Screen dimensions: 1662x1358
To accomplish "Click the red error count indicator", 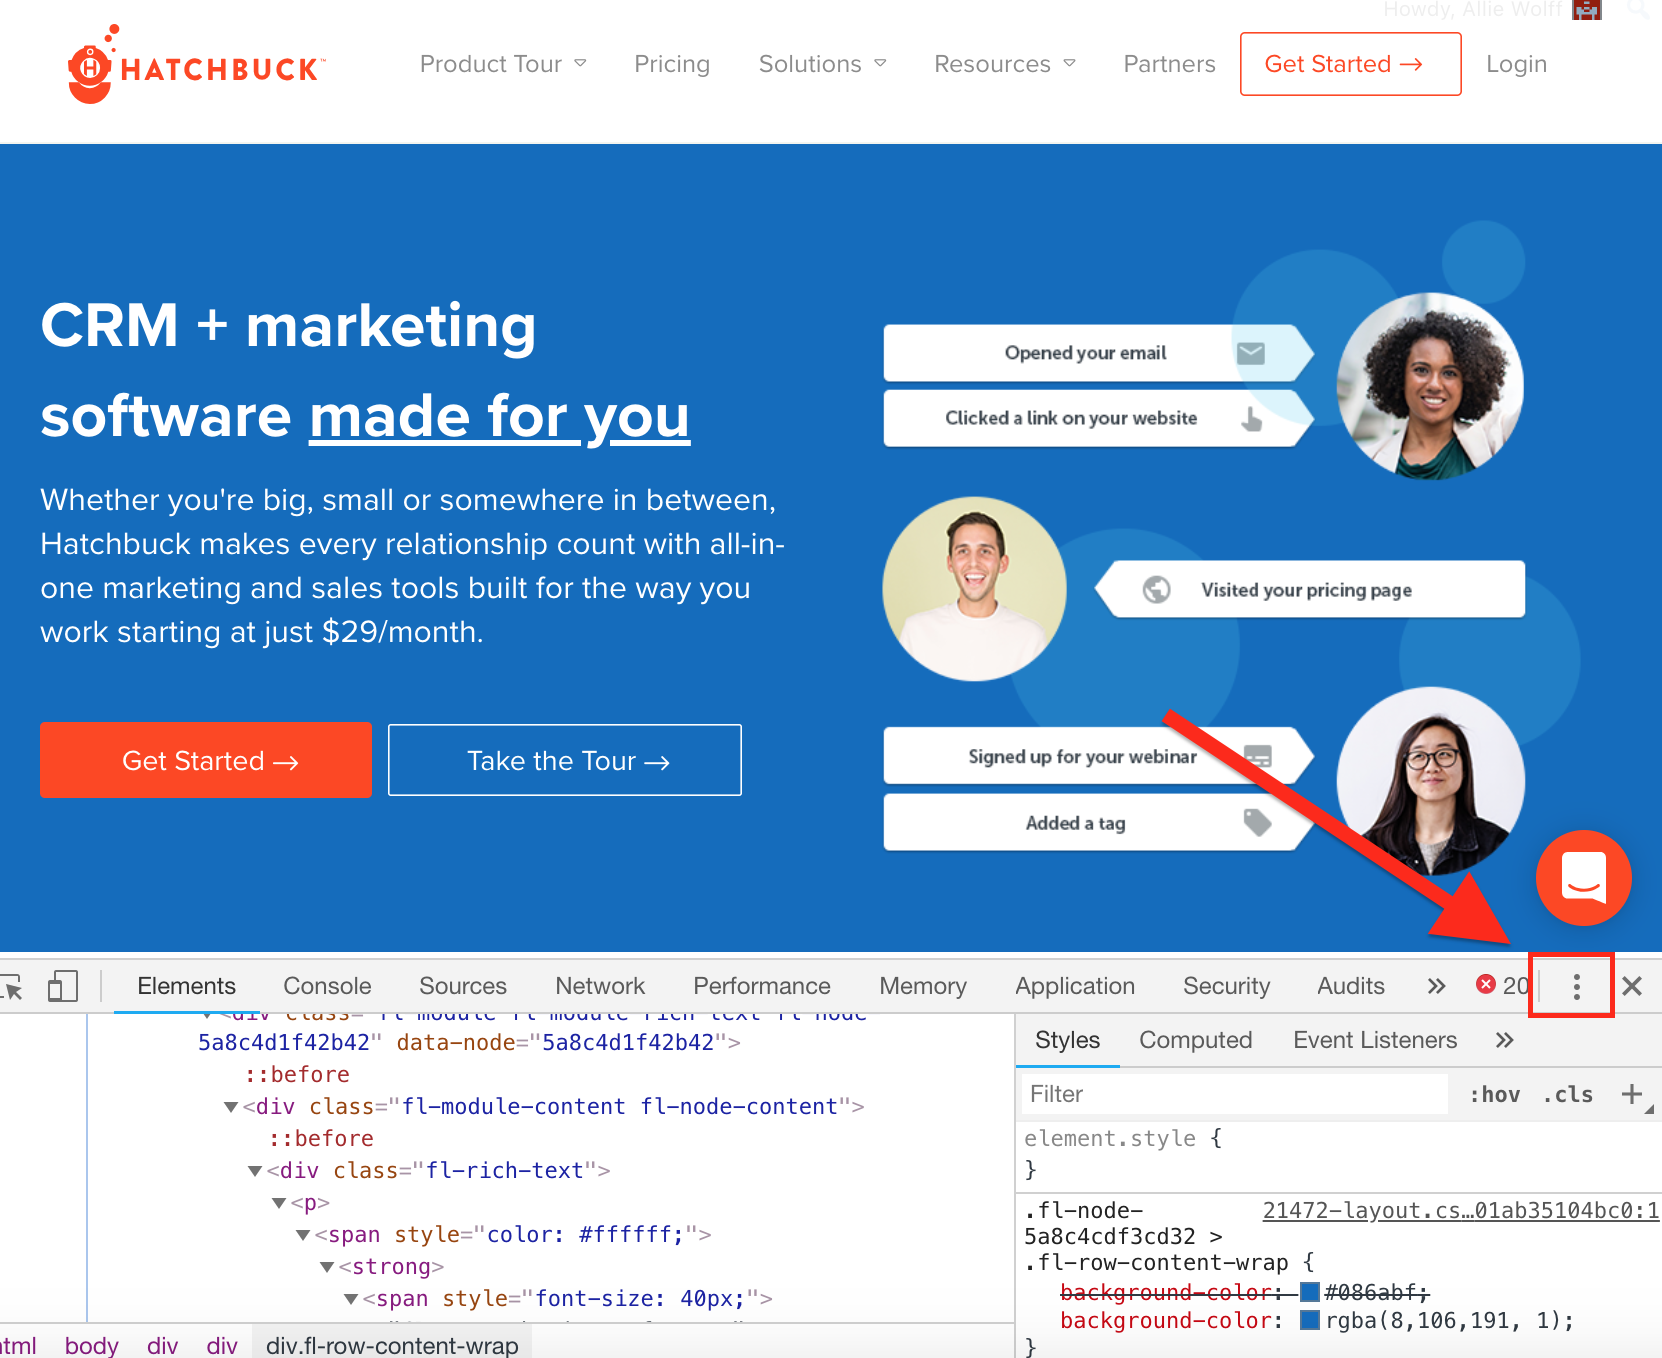I will point(1502,986).
